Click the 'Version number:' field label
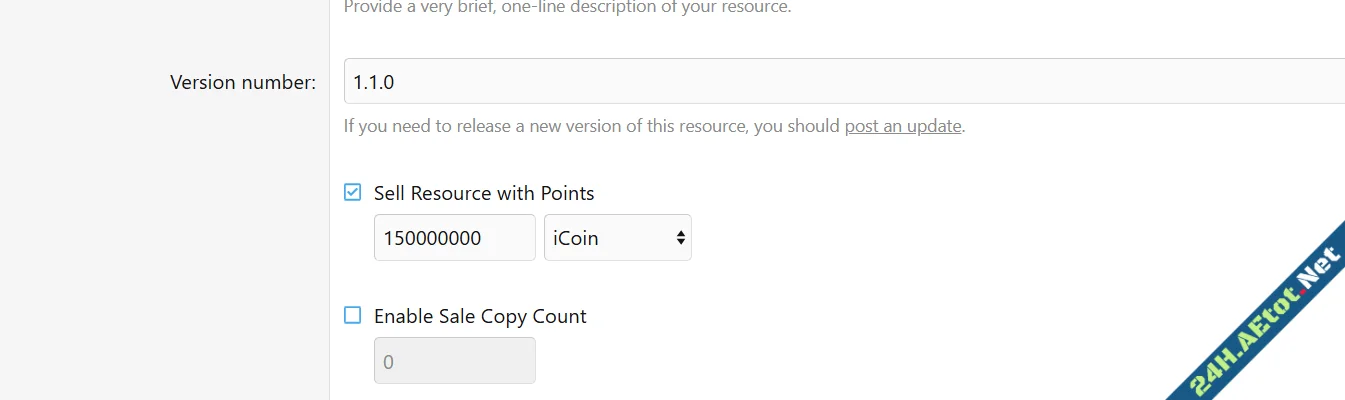Image resolution: width=1345 pixels, height=400 pixels. click(243, 82)
